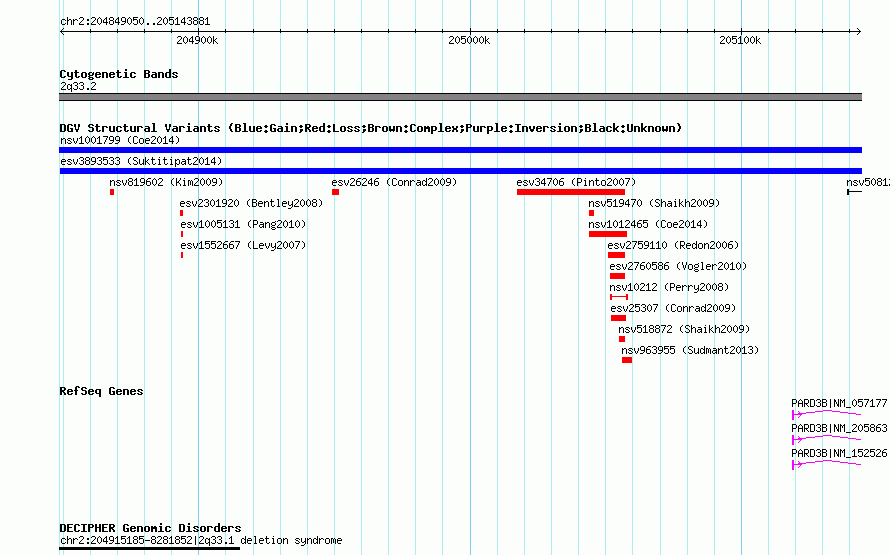Select esv1005131 (Pang2010) label

tap(243, 224)
